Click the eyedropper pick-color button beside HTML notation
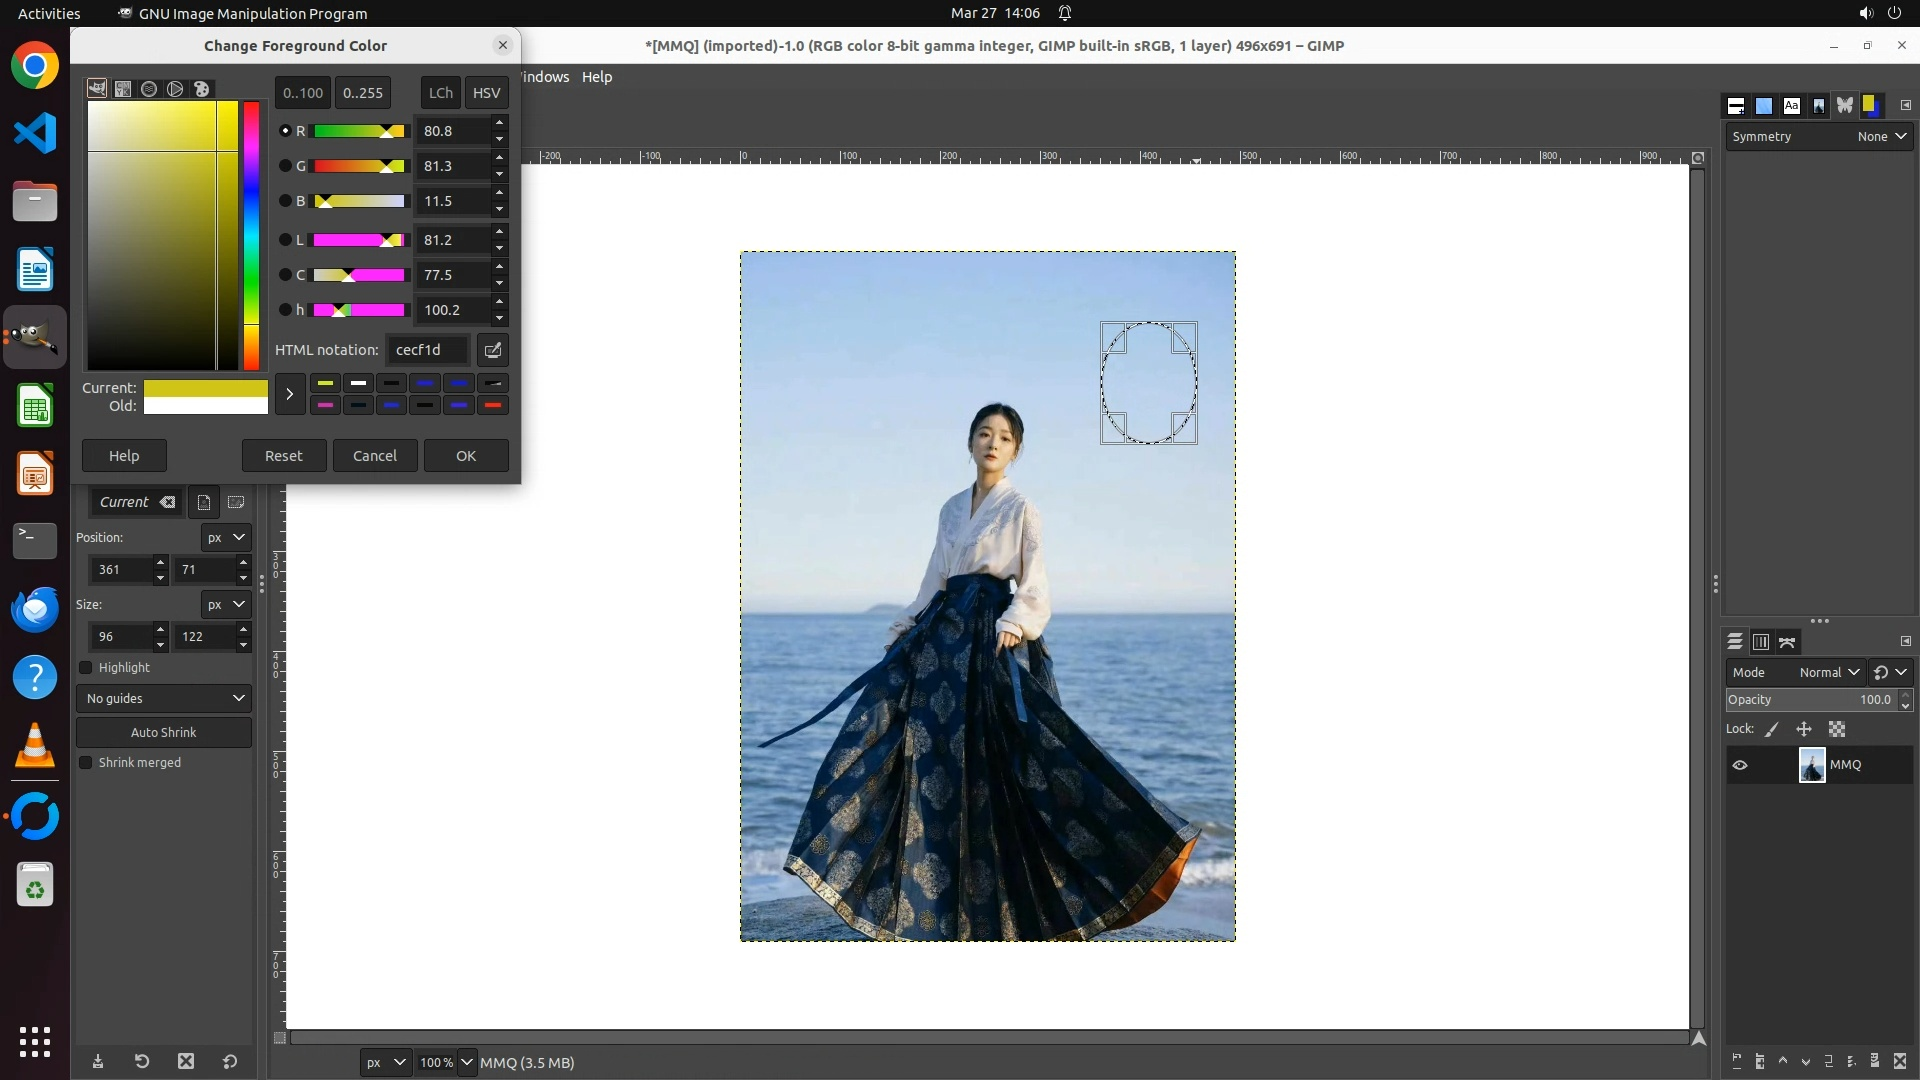The image size is (1920, 1080). coord(492,350)
